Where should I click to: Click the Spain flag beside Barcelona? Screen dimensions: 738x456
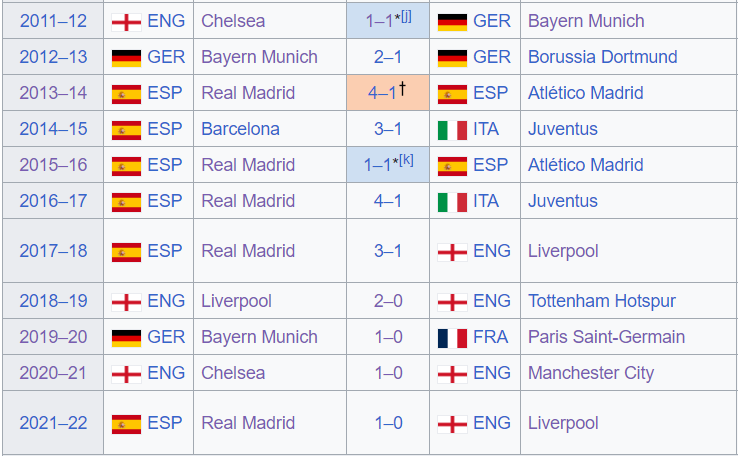pyautogui.click(x=126, y=130)
